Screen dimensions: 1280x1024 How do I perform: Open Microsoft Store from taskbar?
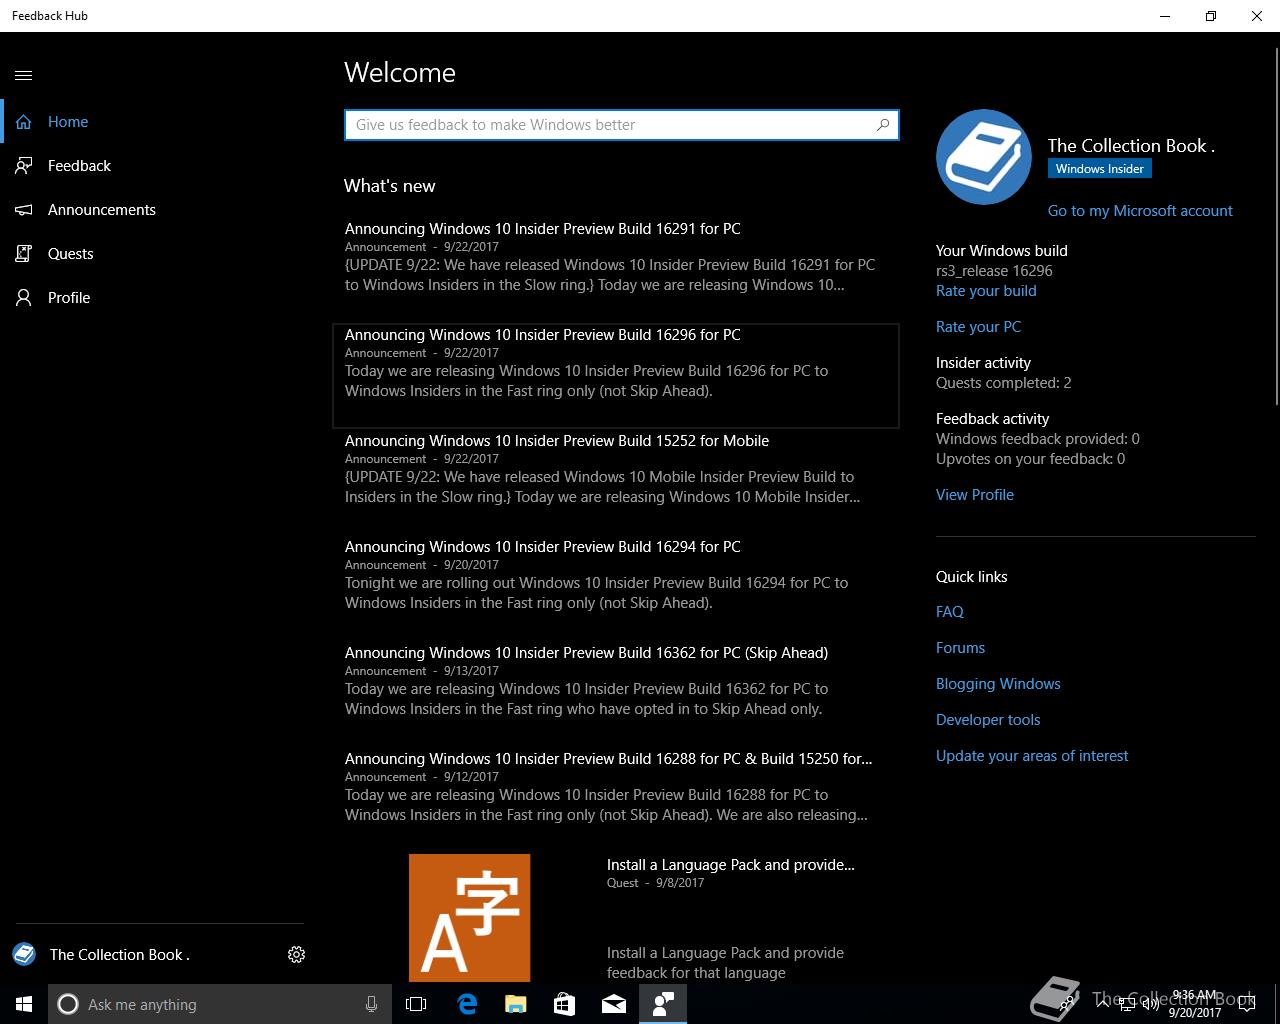(x=565, y=1004)
